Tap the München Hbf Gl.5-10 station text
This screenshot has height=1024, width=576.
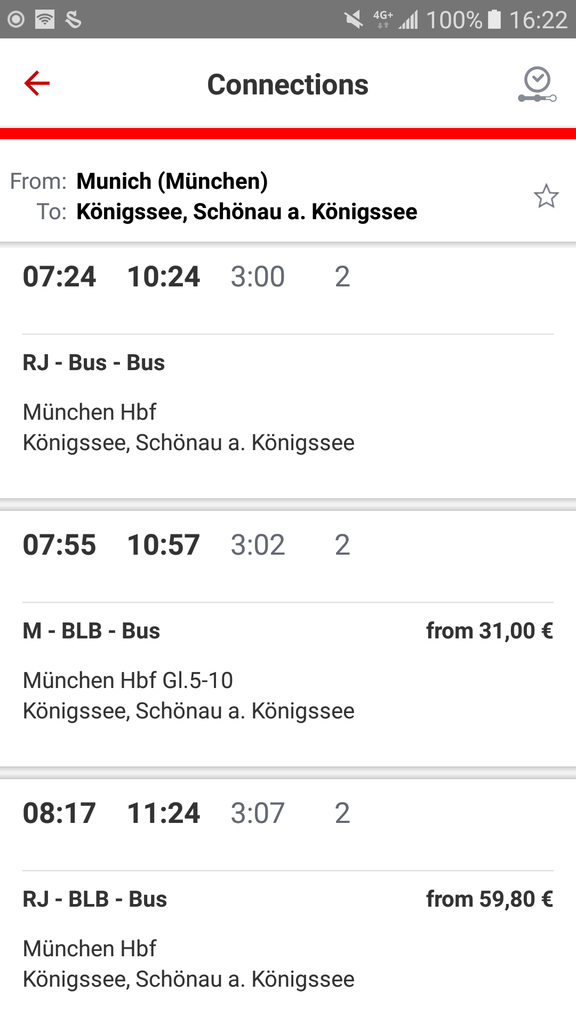128,680
